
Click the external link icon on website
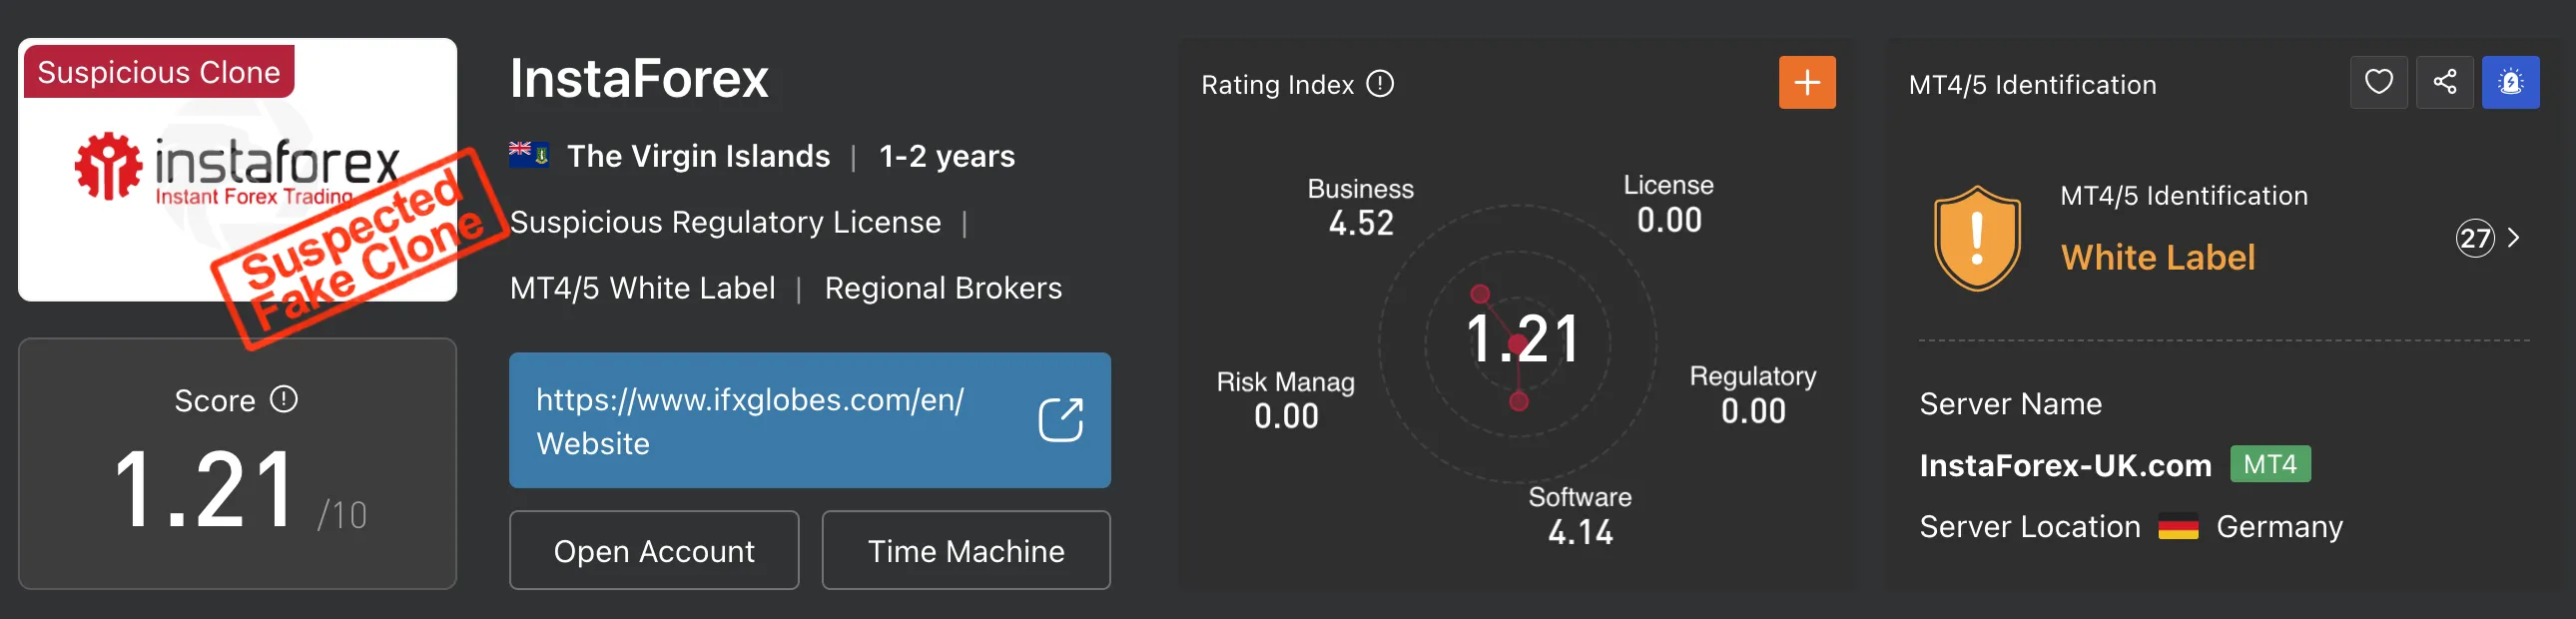1060,420
